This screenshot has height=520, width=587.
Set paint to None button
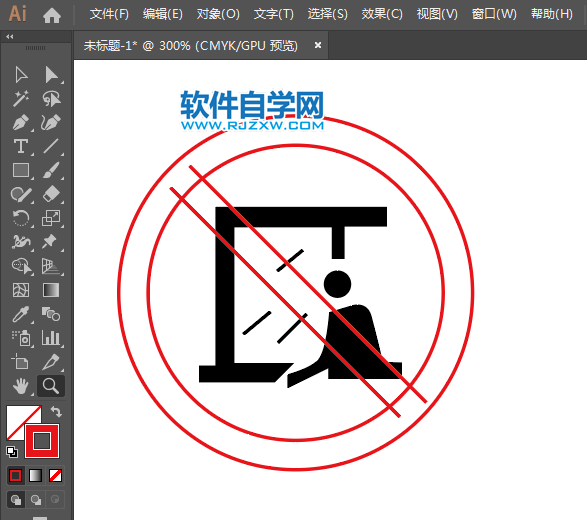coord(55,476)
